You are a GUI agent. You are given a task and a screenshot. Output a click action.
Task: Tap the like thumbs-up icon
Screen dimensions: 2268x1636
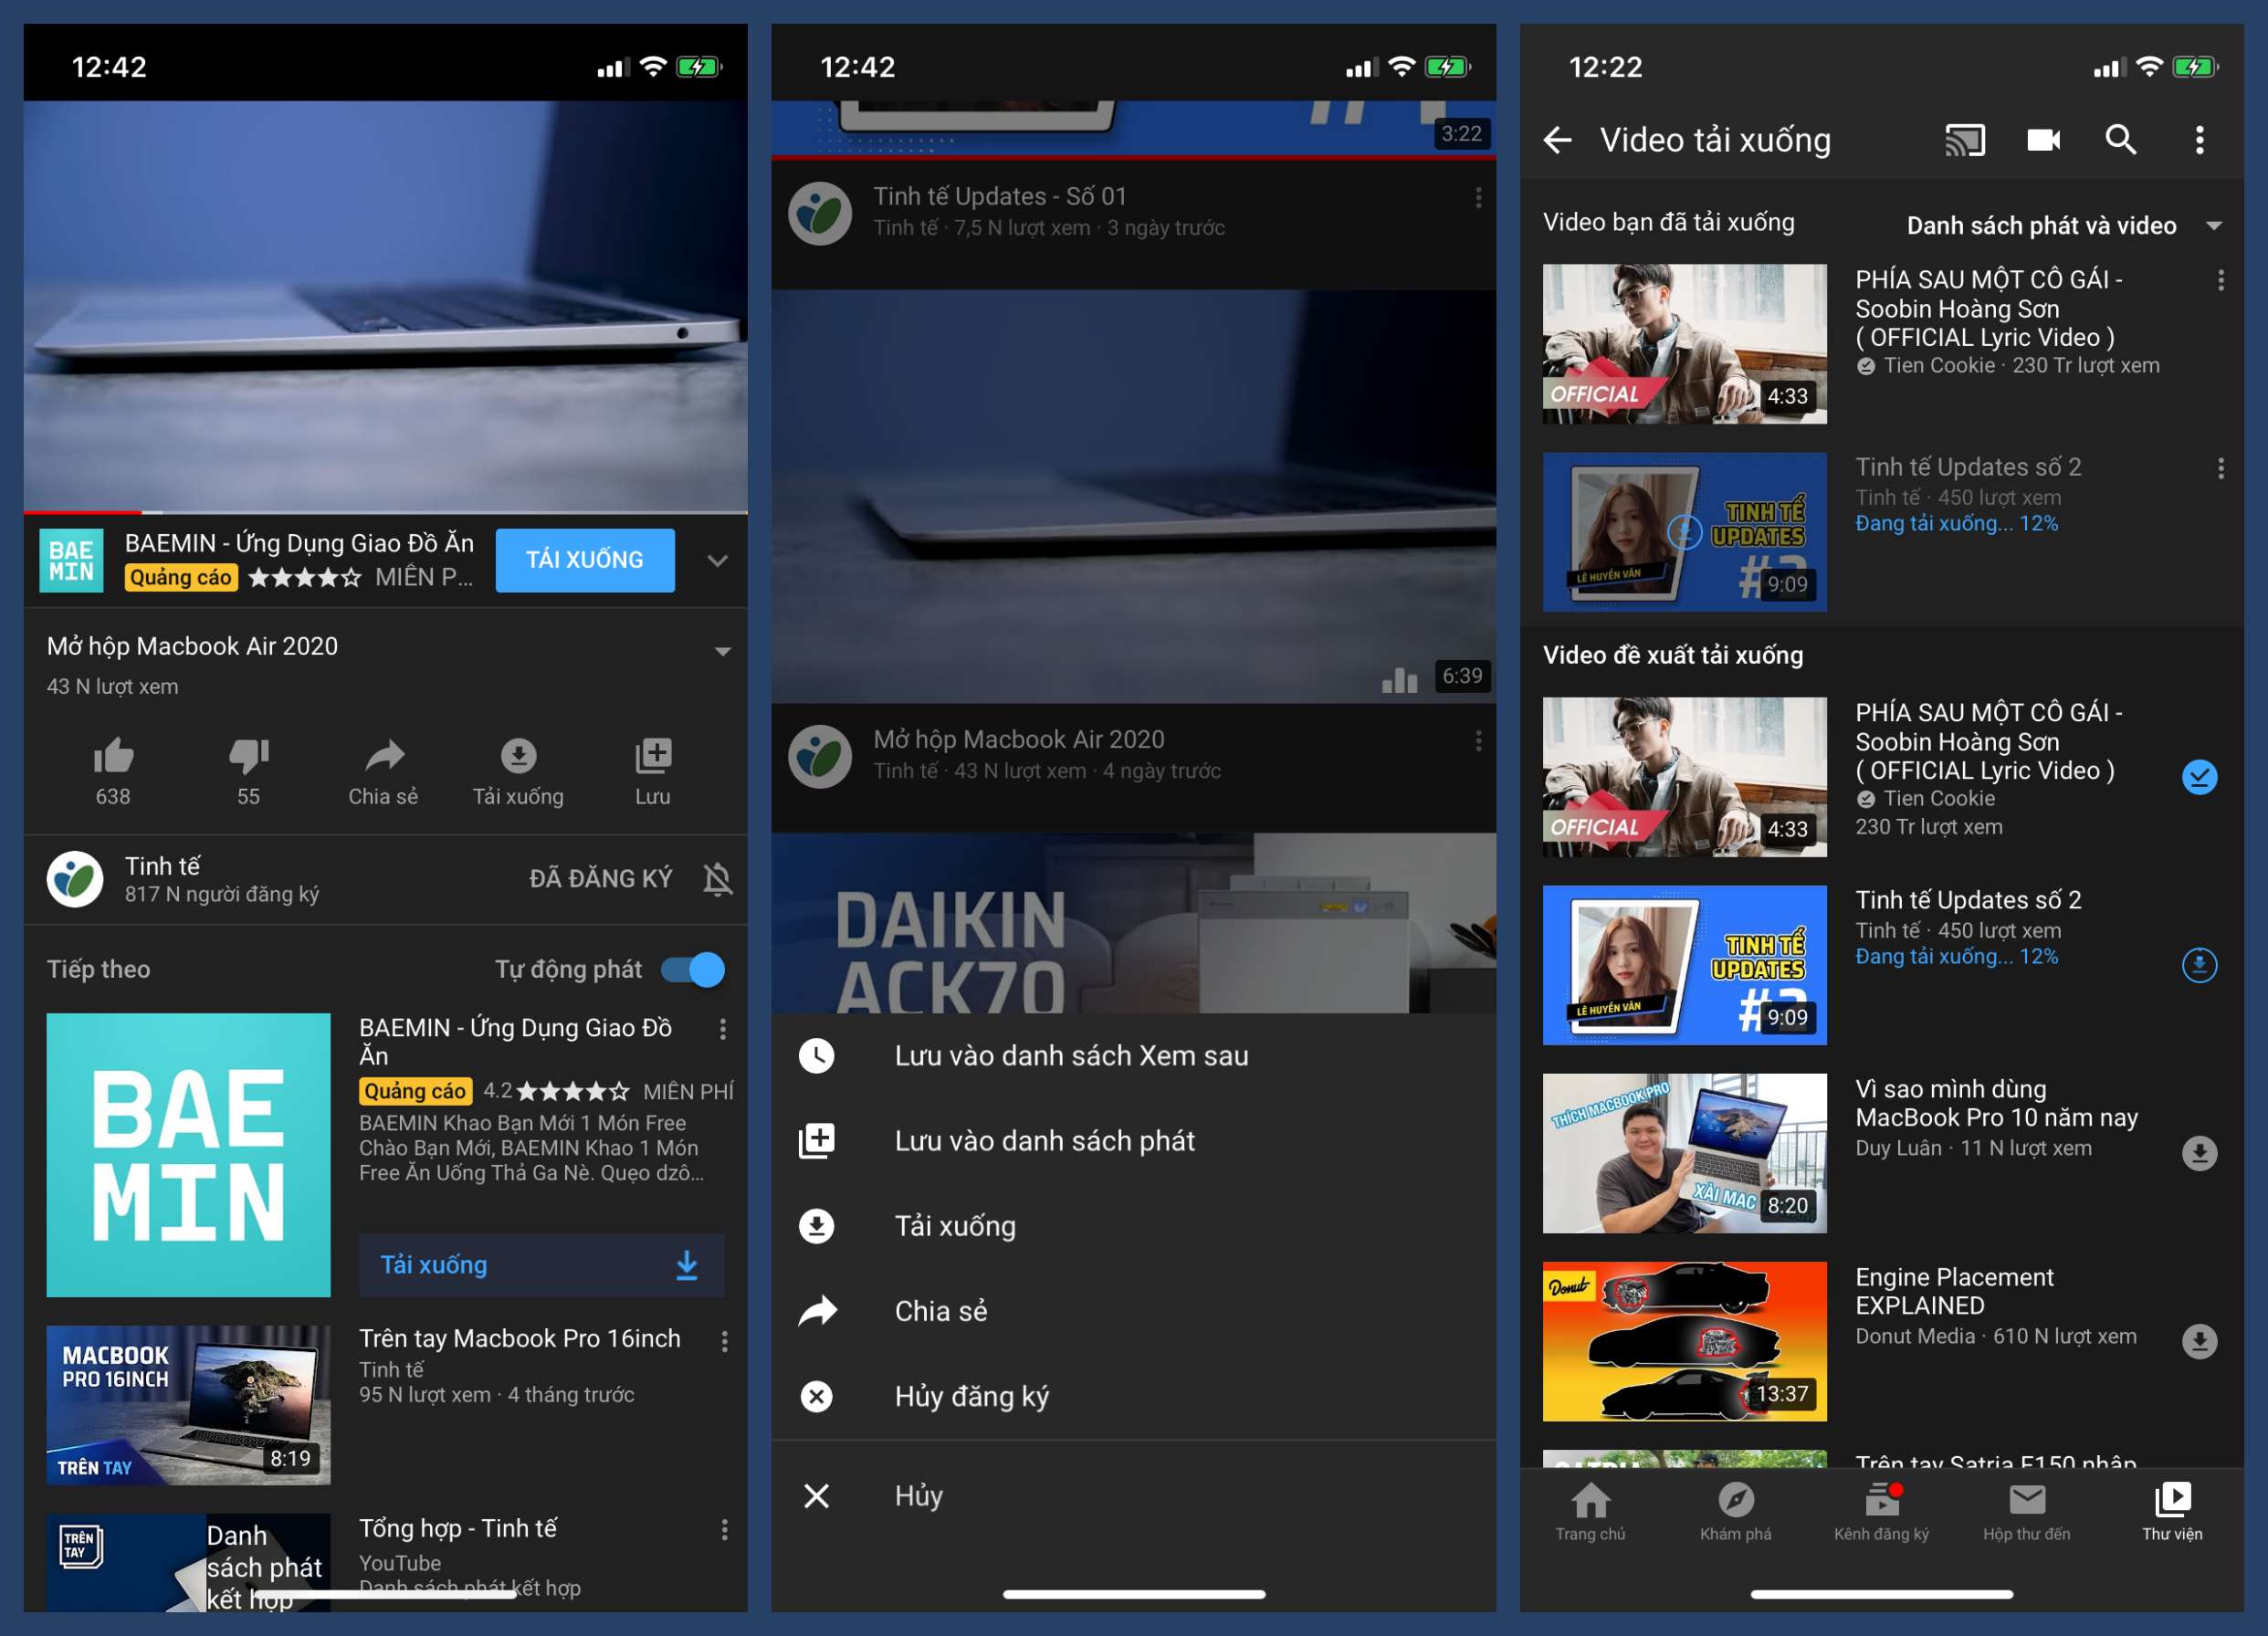point(113,756)
